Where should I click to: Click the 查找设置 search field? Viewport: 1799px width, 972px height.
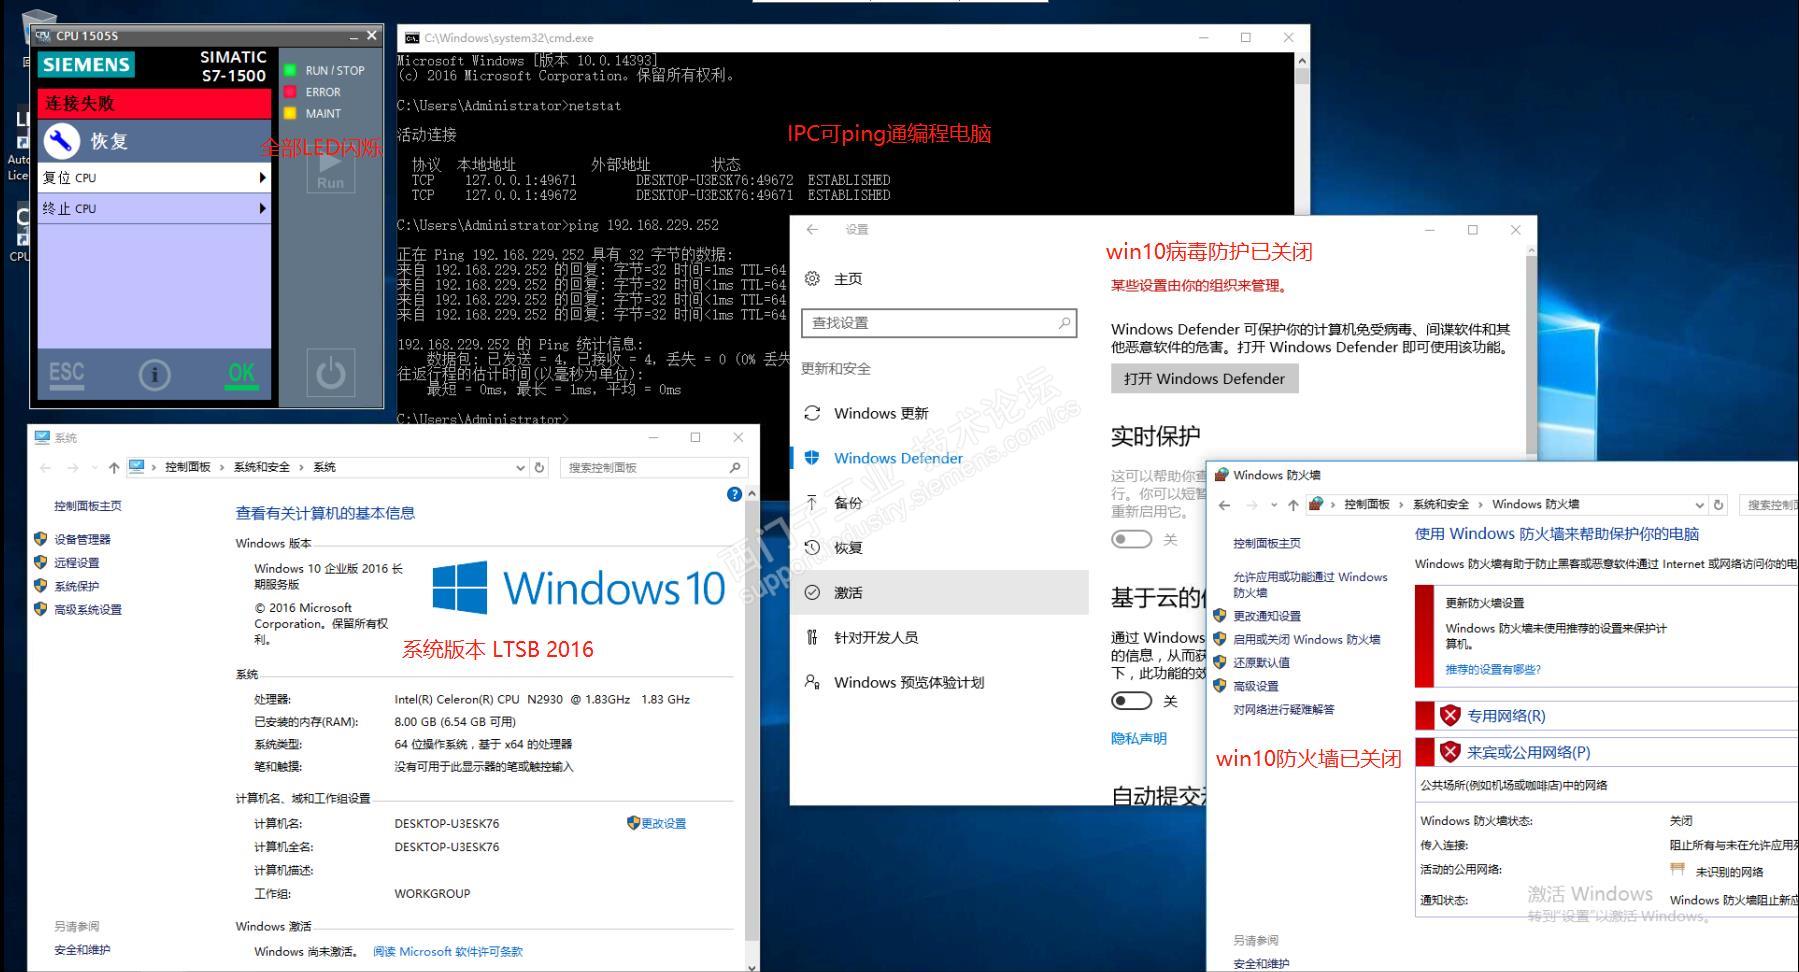(x=939, y=323)
